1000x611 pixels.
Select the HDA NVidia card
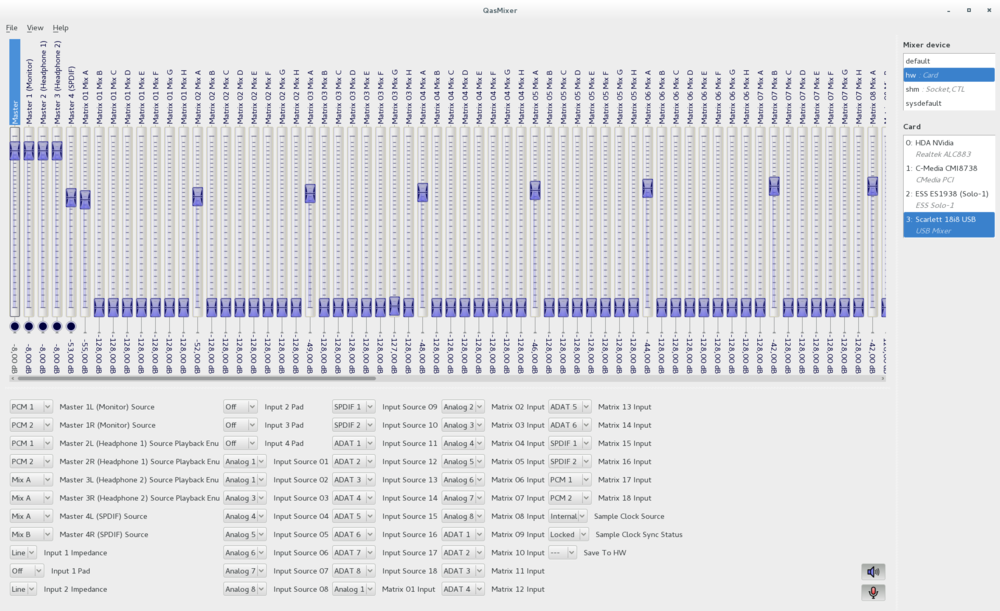[948, 149]
